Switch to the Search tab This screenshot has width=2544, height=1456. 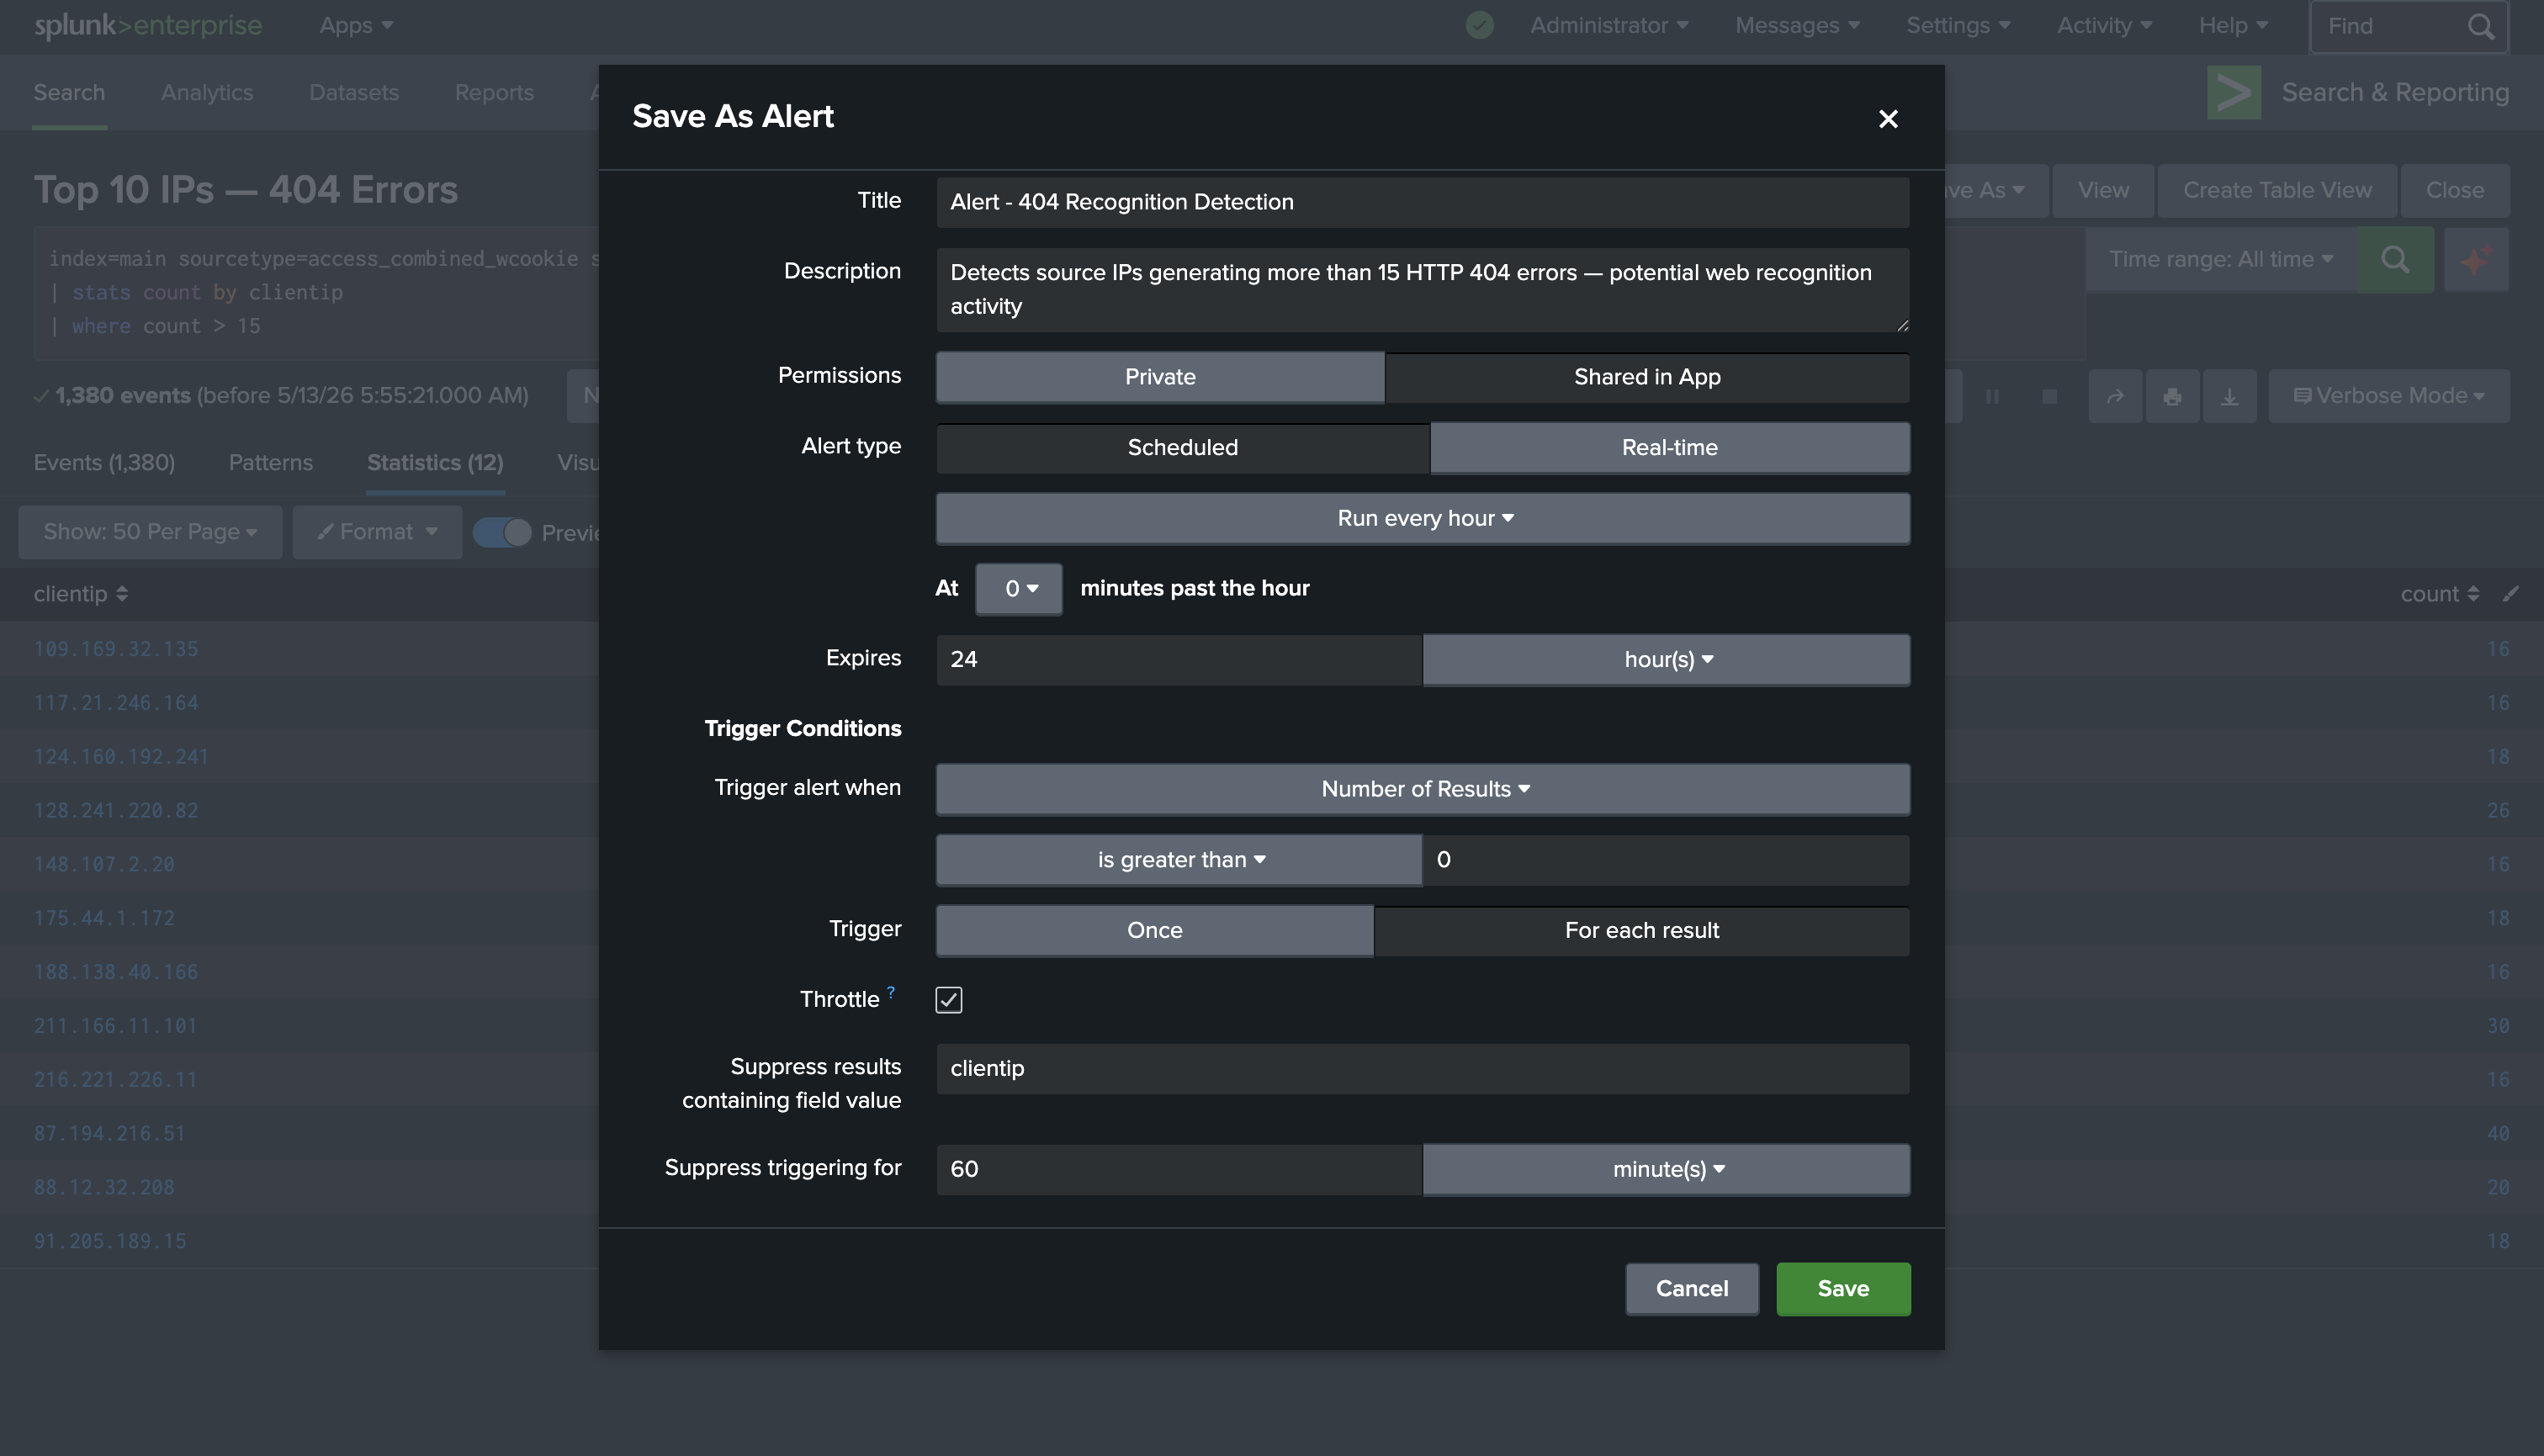(x=68, y=92)
